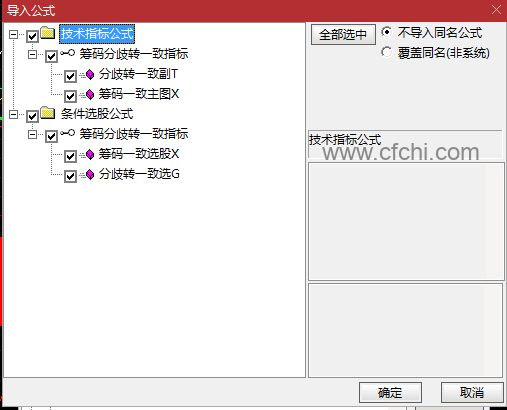This screenshot has width=507, height=410.
Task: Click the key icon of first 筹码分歧转一致指标 group
Action: pyautogui.click(x=68, y=53)
